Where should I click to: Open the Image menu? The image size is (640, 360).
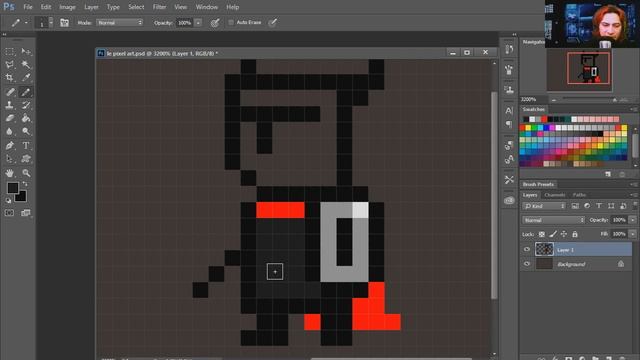tap(67, 7)
